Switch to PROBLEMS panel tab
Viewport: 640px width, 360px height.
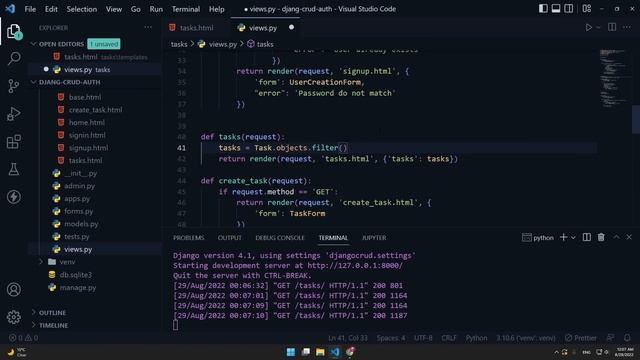coord(188,238)
